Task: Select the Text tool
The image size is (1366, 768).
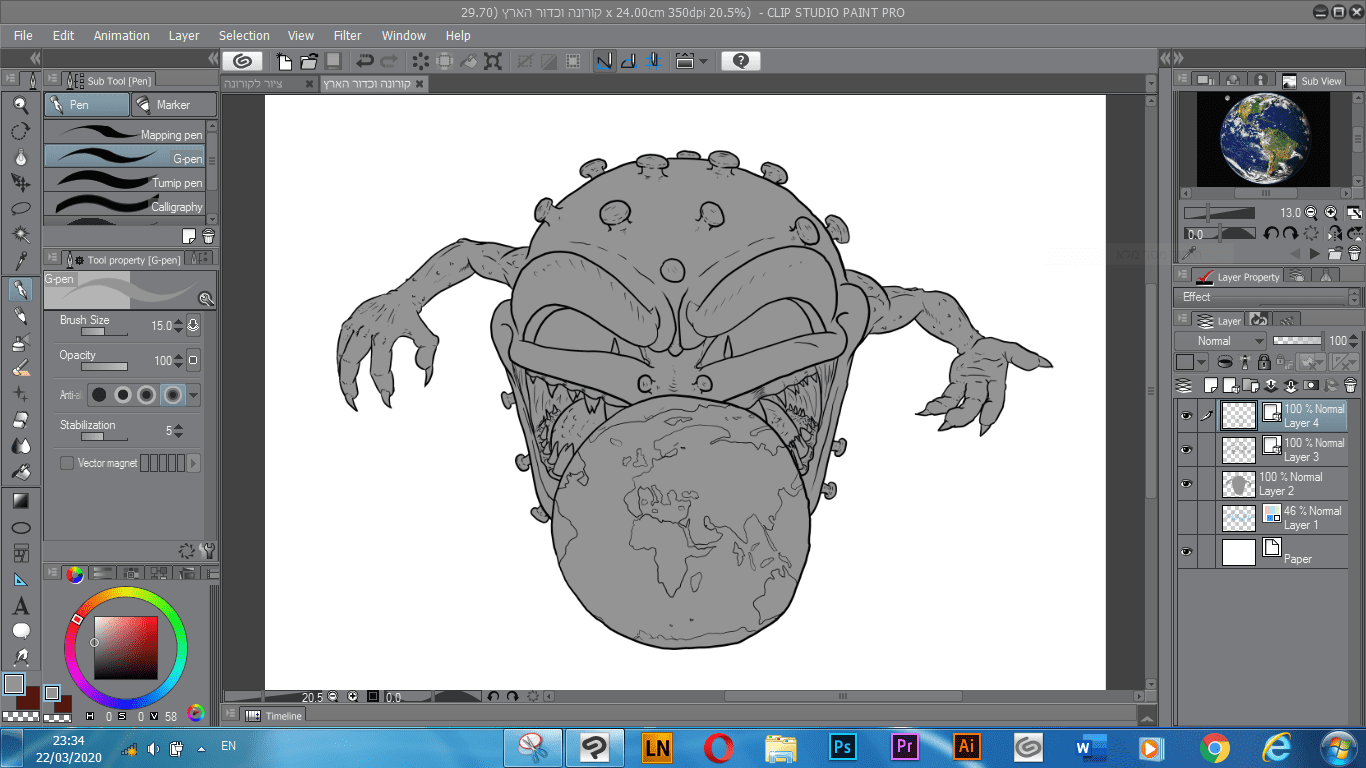Action: pos(20,606)
